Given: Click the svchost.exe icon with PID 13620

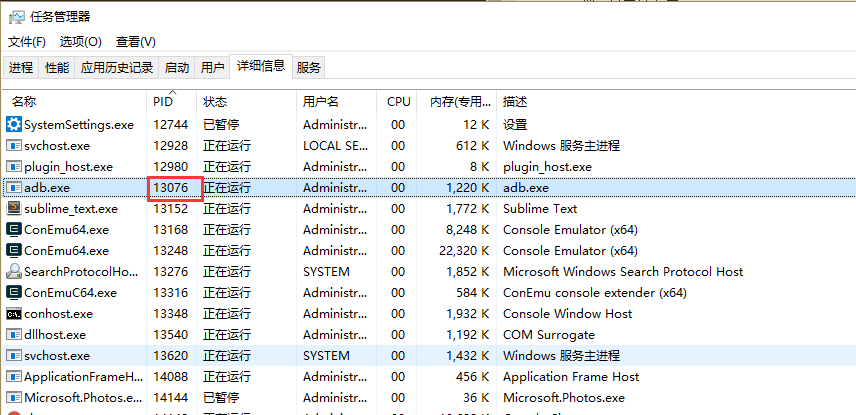Looking at the screenshot, I should pos(14,355).
